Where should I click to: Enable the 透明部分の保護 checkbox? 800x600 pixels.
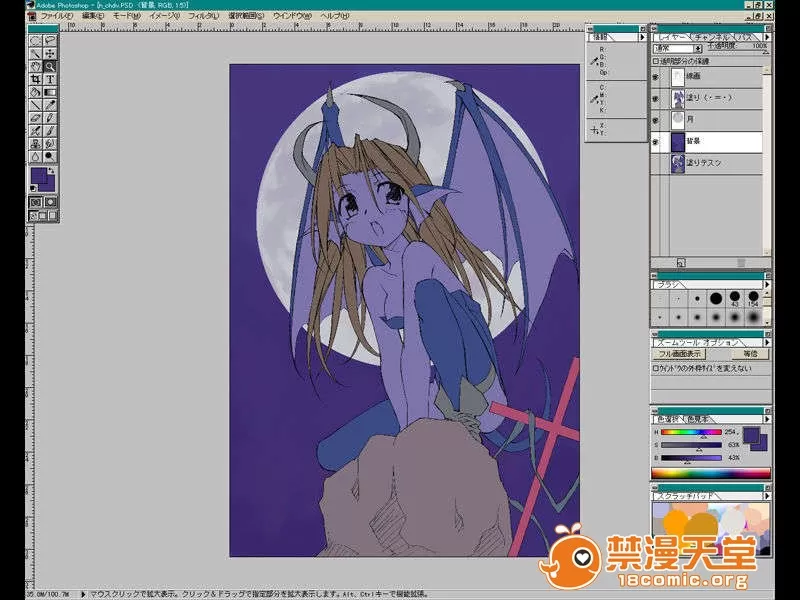656,60
